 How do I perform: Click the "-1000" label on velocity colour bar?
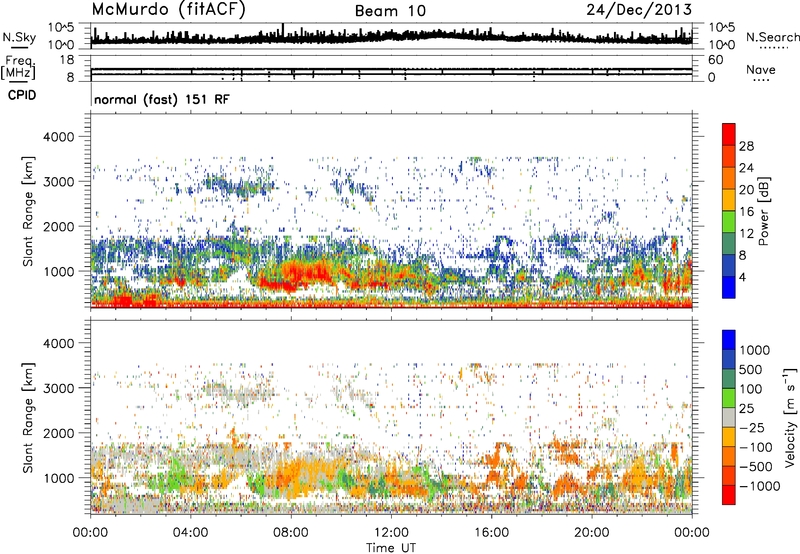coord(759,486)
